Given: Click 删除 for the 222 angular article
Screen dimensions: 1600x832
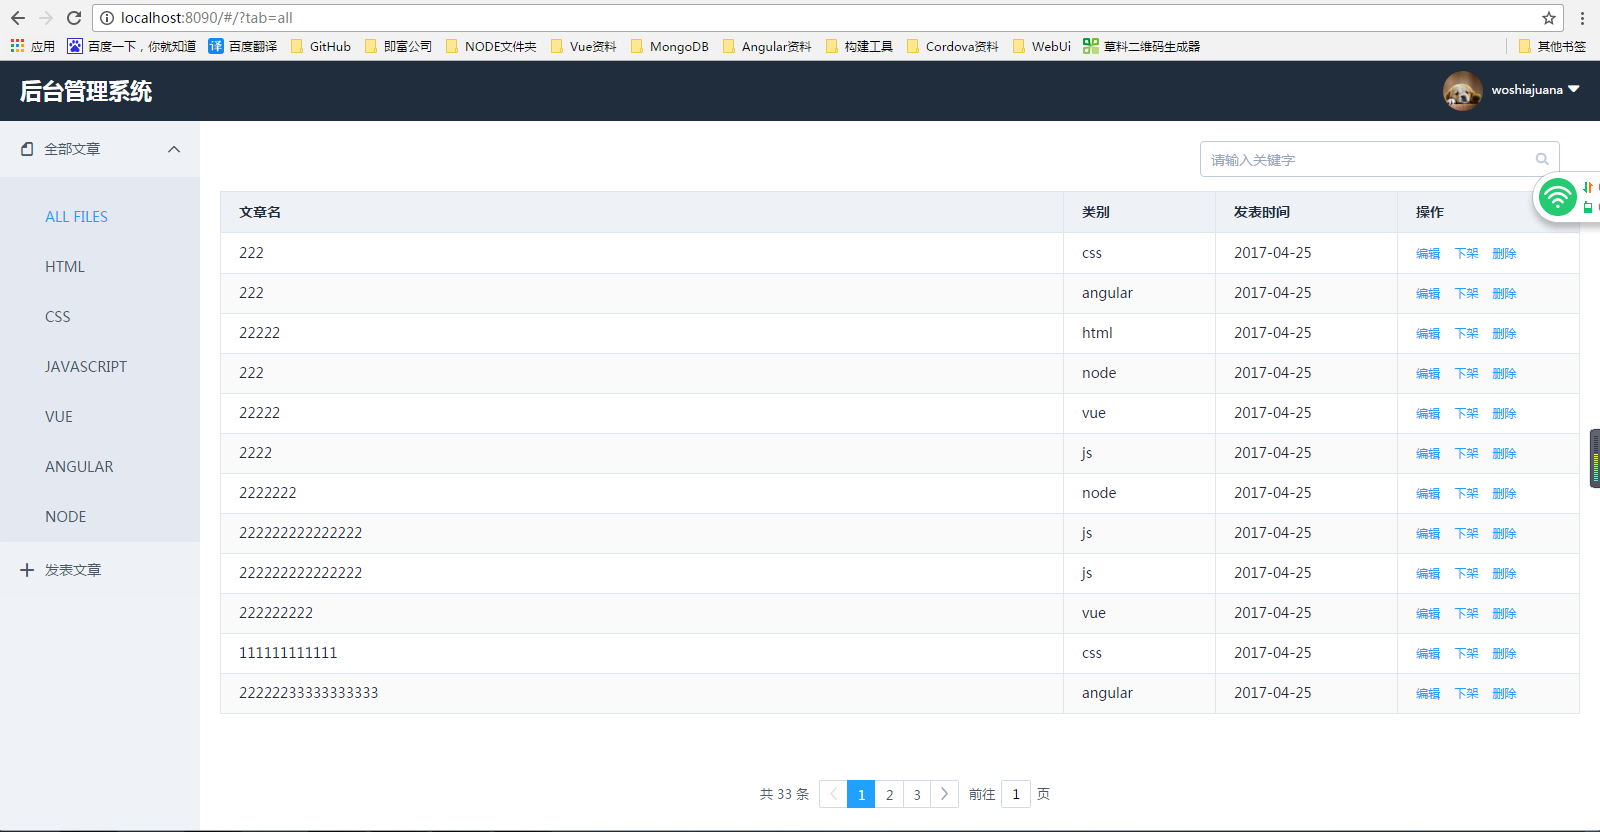Looking at the screenshot, I should pos(1504,294).
